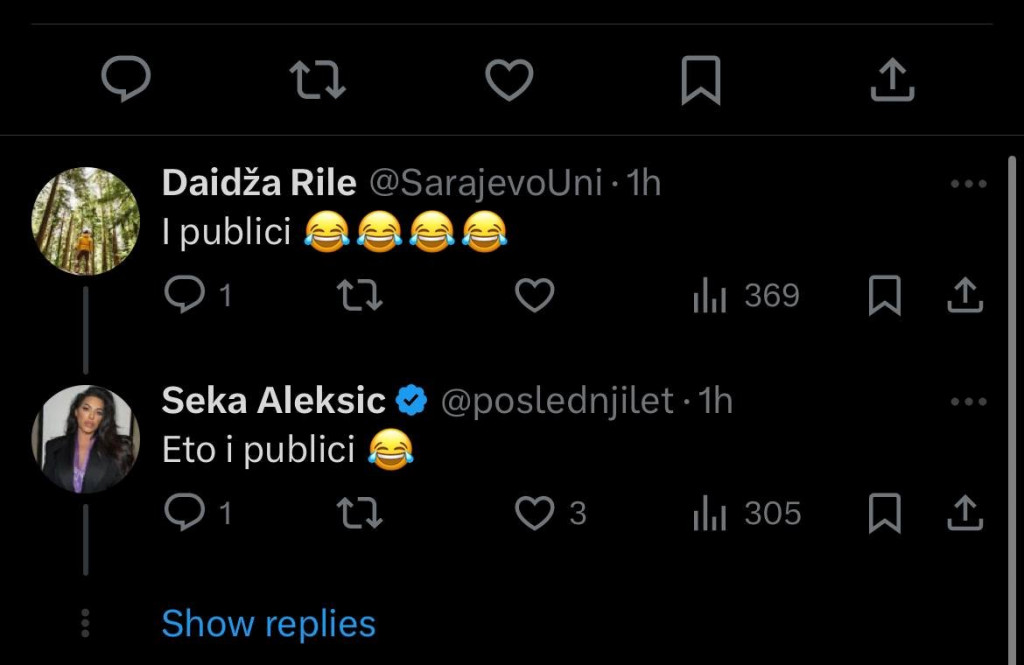Open Daidža Rile's profile picture
Viewport: 1024px width, 665px height.
click(86, 220)
